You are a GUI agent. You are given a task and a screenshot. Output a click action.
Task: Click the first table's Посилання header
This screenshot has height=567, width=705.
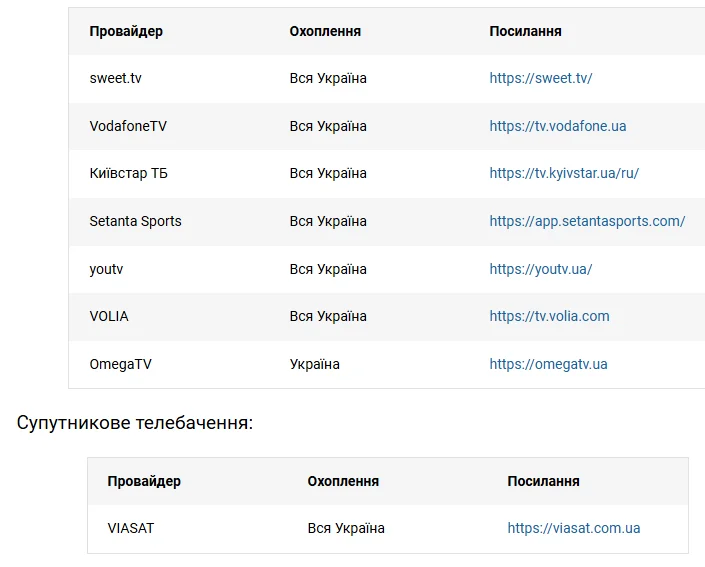pyautogui.click(x=525, y=31)
